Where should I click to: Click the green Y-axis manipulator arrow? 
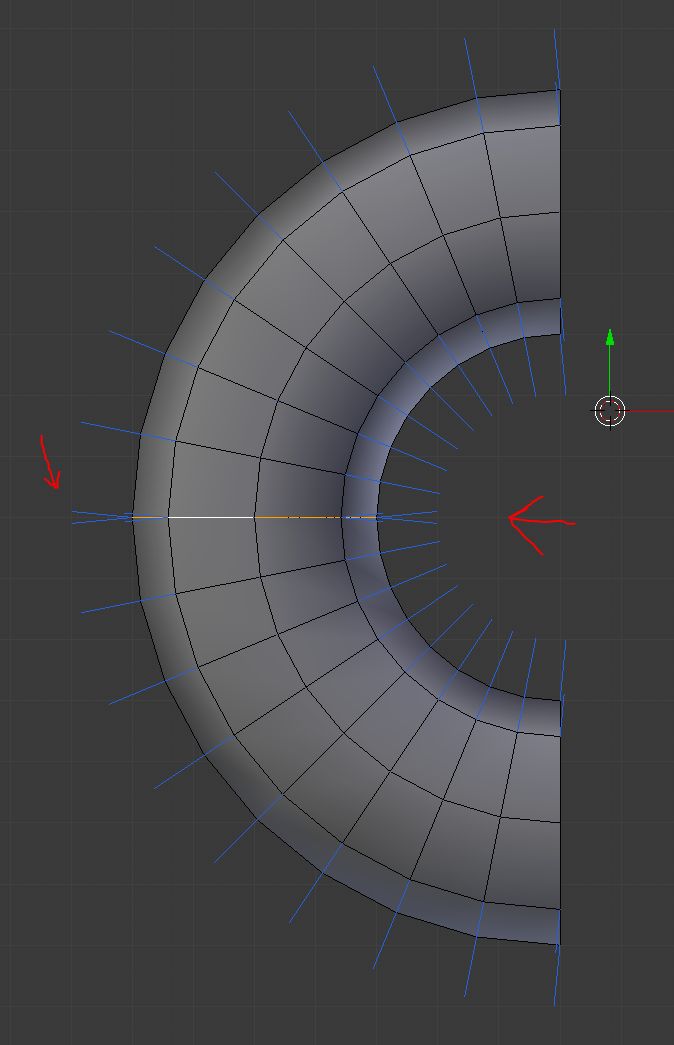pos(609,362)
